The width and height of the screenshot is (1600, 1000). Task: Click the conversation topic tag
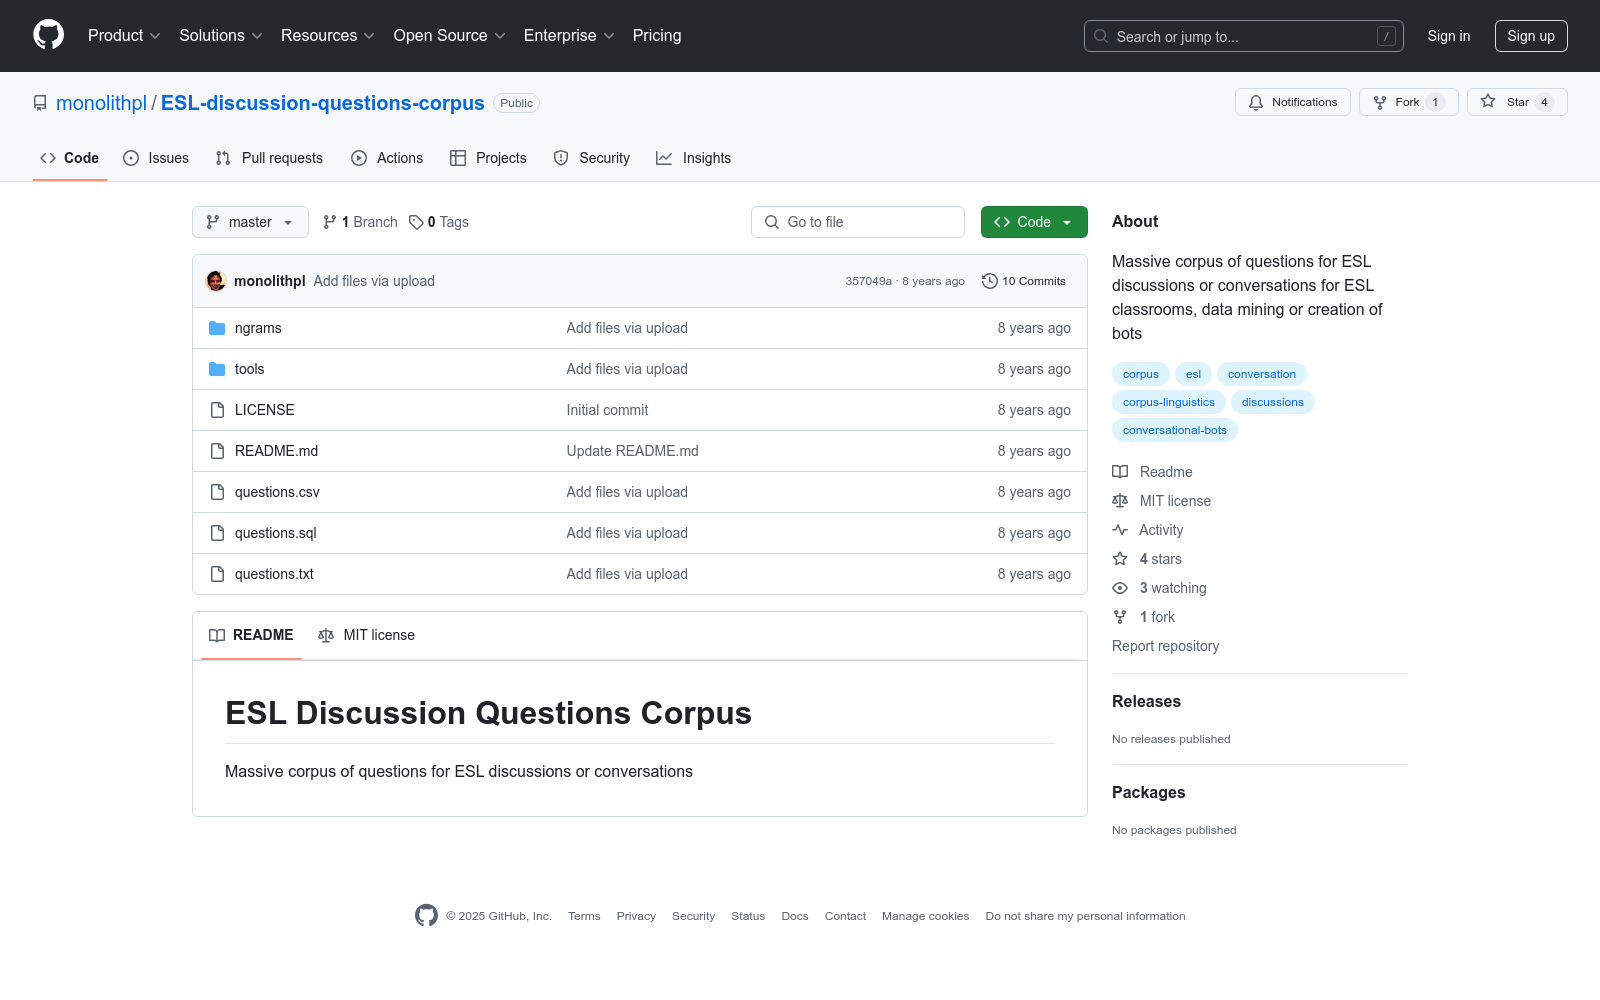click(x=1262, y=374)
